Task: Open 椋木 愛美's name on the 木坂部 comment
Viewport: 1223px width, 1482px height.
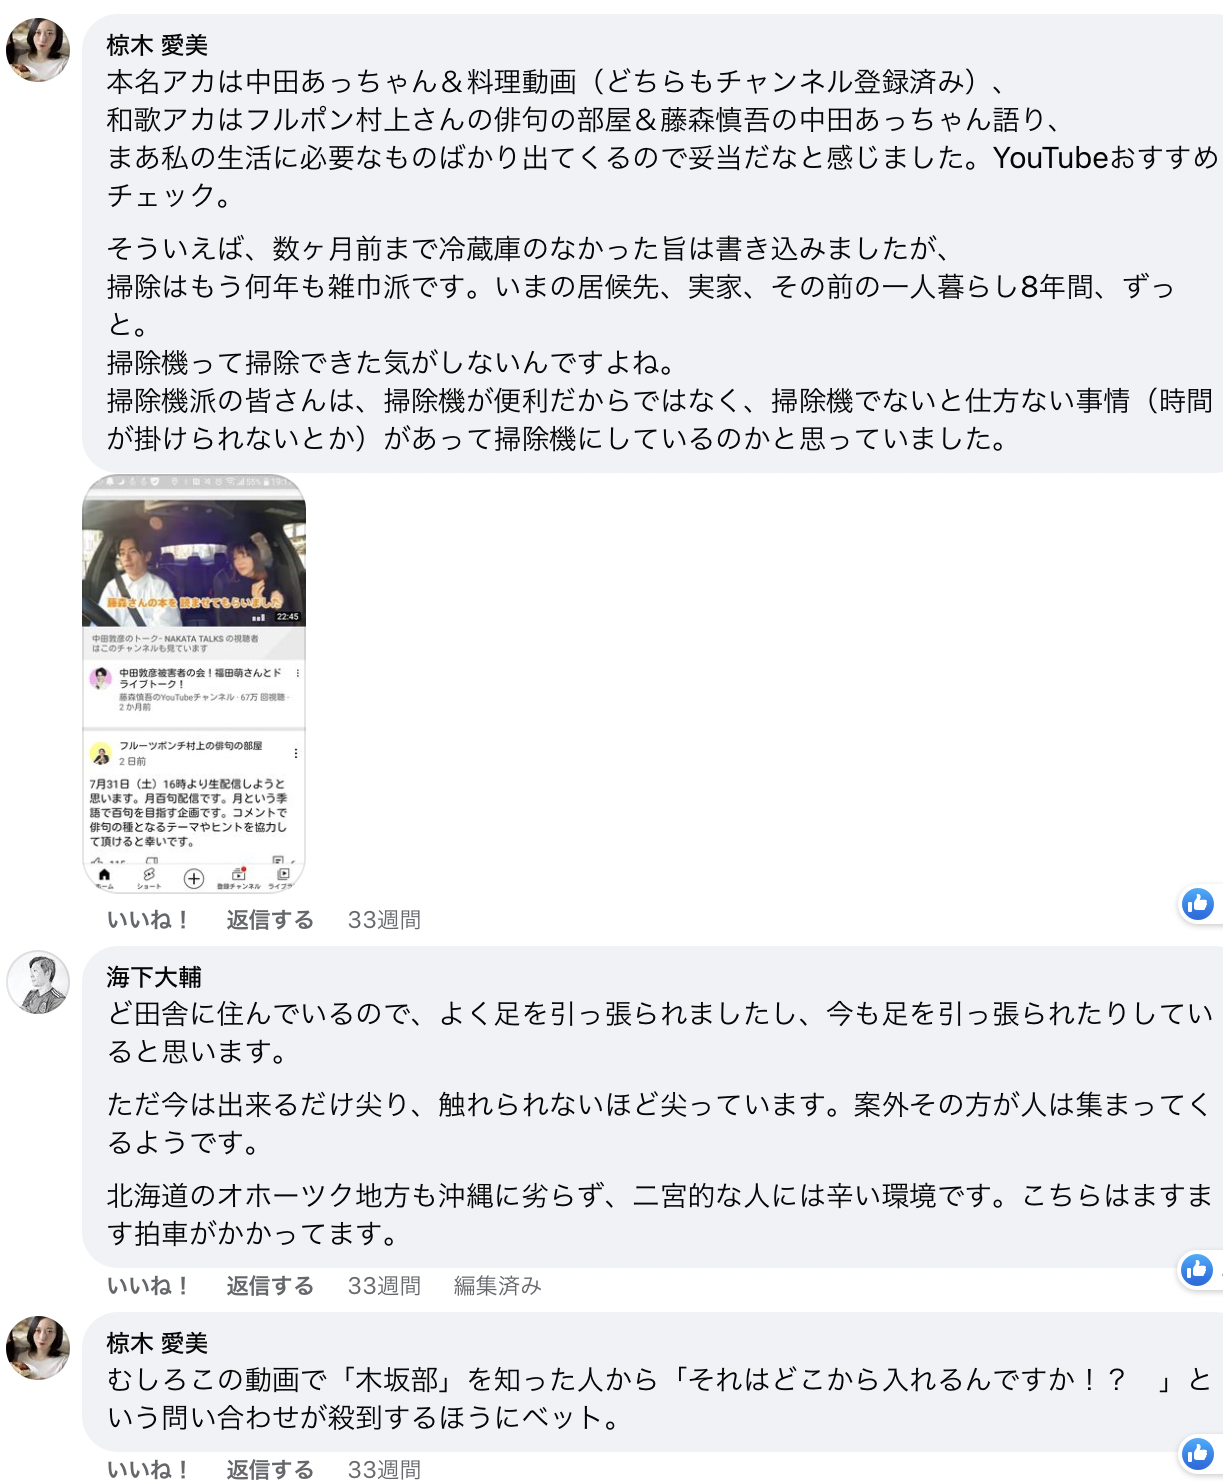Action: [x=157, y=1343]
